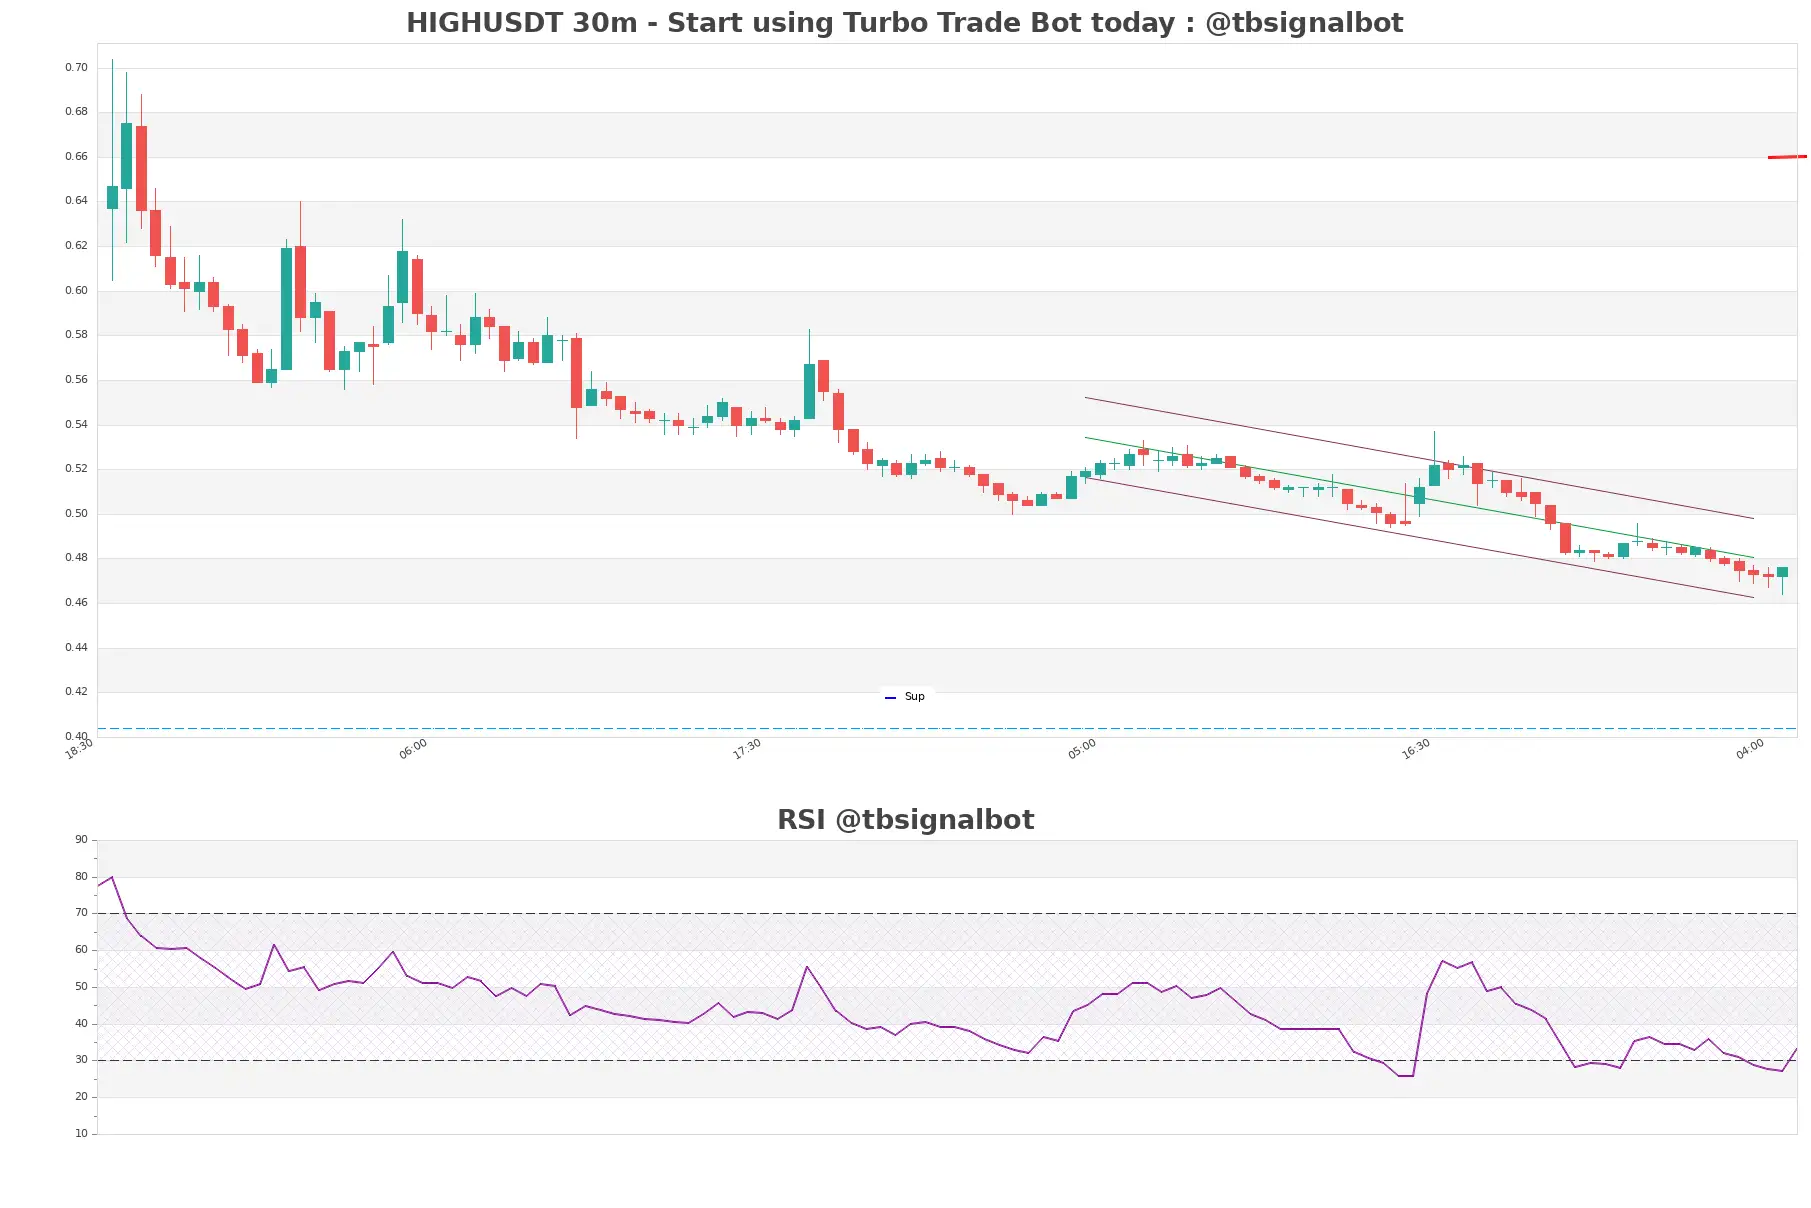Click the 0.54 price axis label
Screen dimensions: 1811x1208
(x=76, y=425)
